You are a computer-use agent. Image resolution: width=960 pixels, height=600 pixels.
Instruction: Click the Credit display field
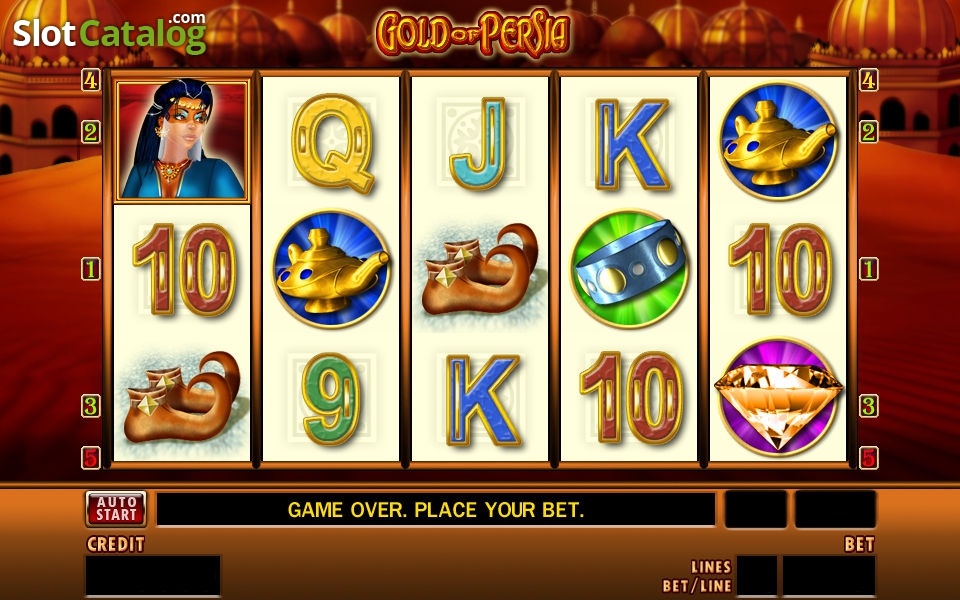(152, 576)
